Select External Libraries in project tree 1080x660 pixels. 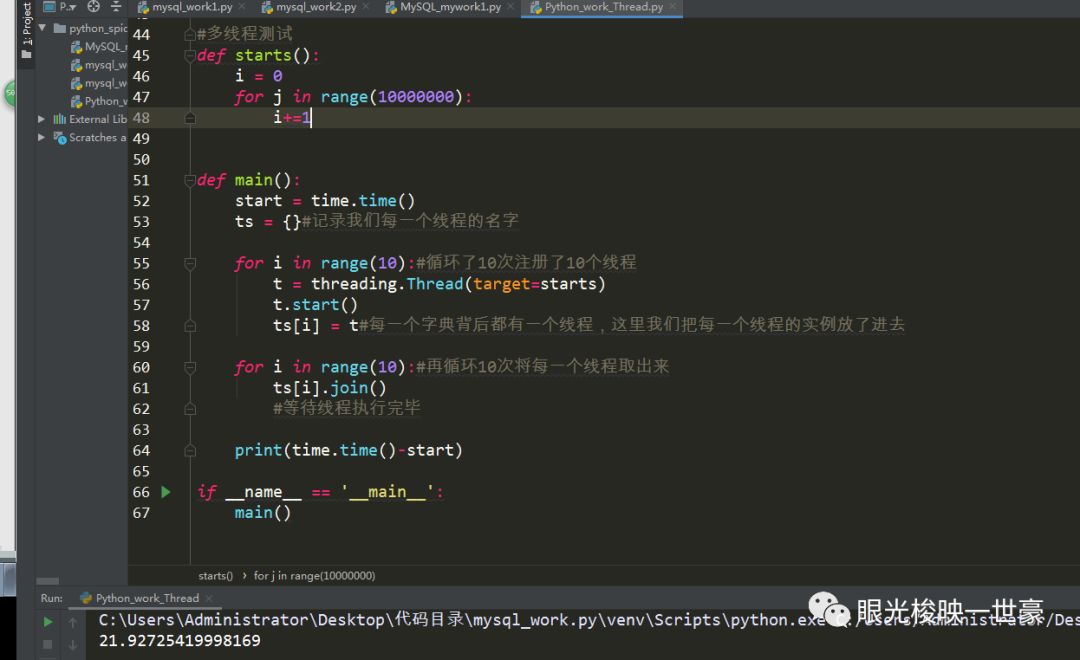coord(90,119)
